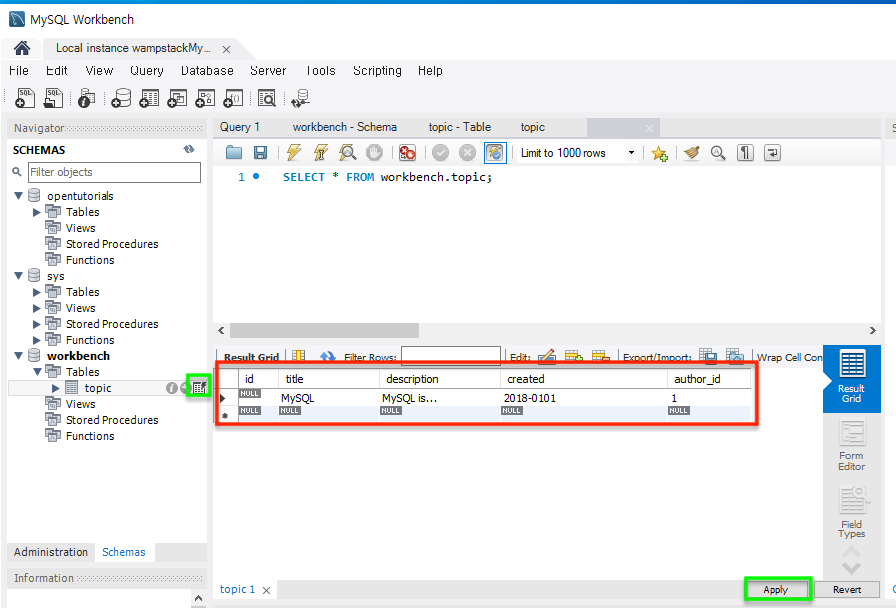
Task: Toggle continue-on-error execution icon
Action: (x=407, y=153)
